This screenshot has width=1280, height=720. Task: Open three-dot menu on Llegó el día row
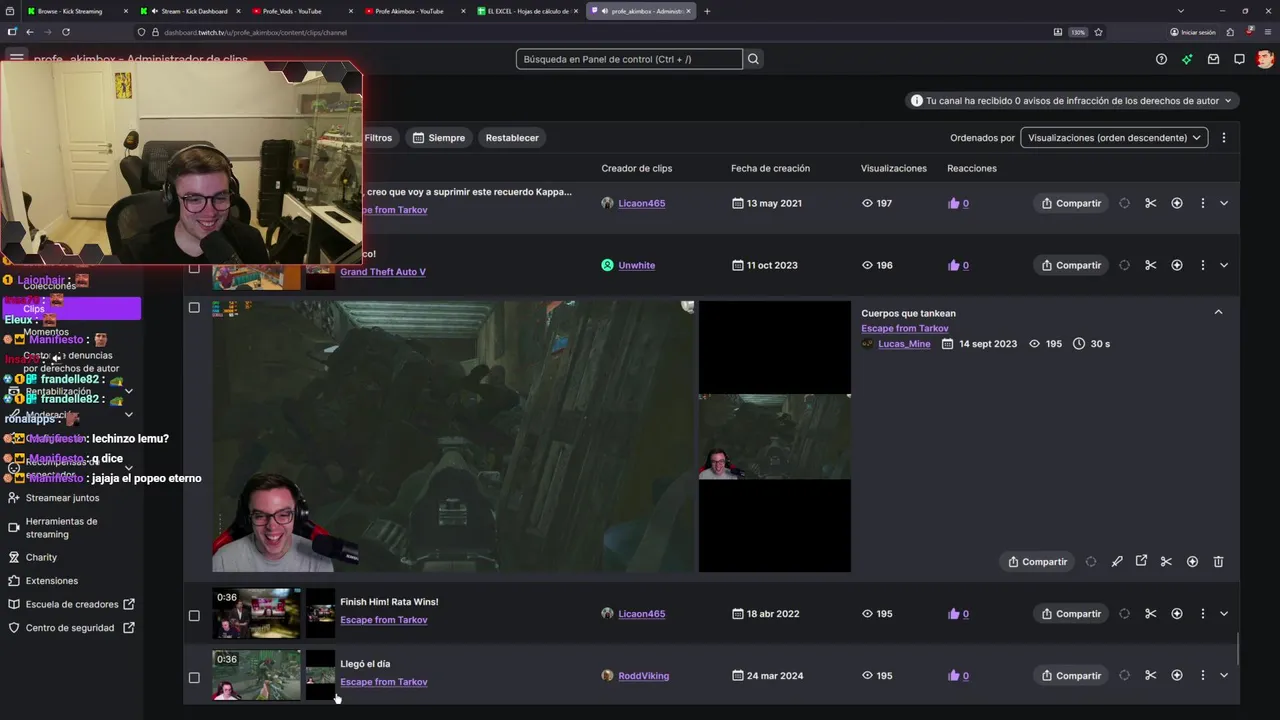pos(1202,676)
